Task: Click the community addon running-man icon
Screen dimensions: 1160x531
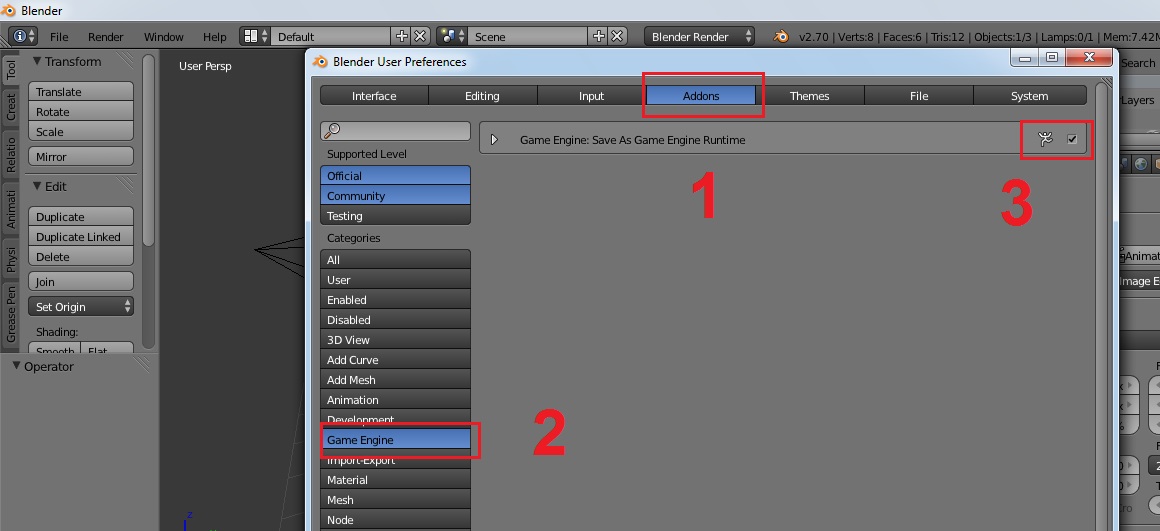Action: point(1045,138)
